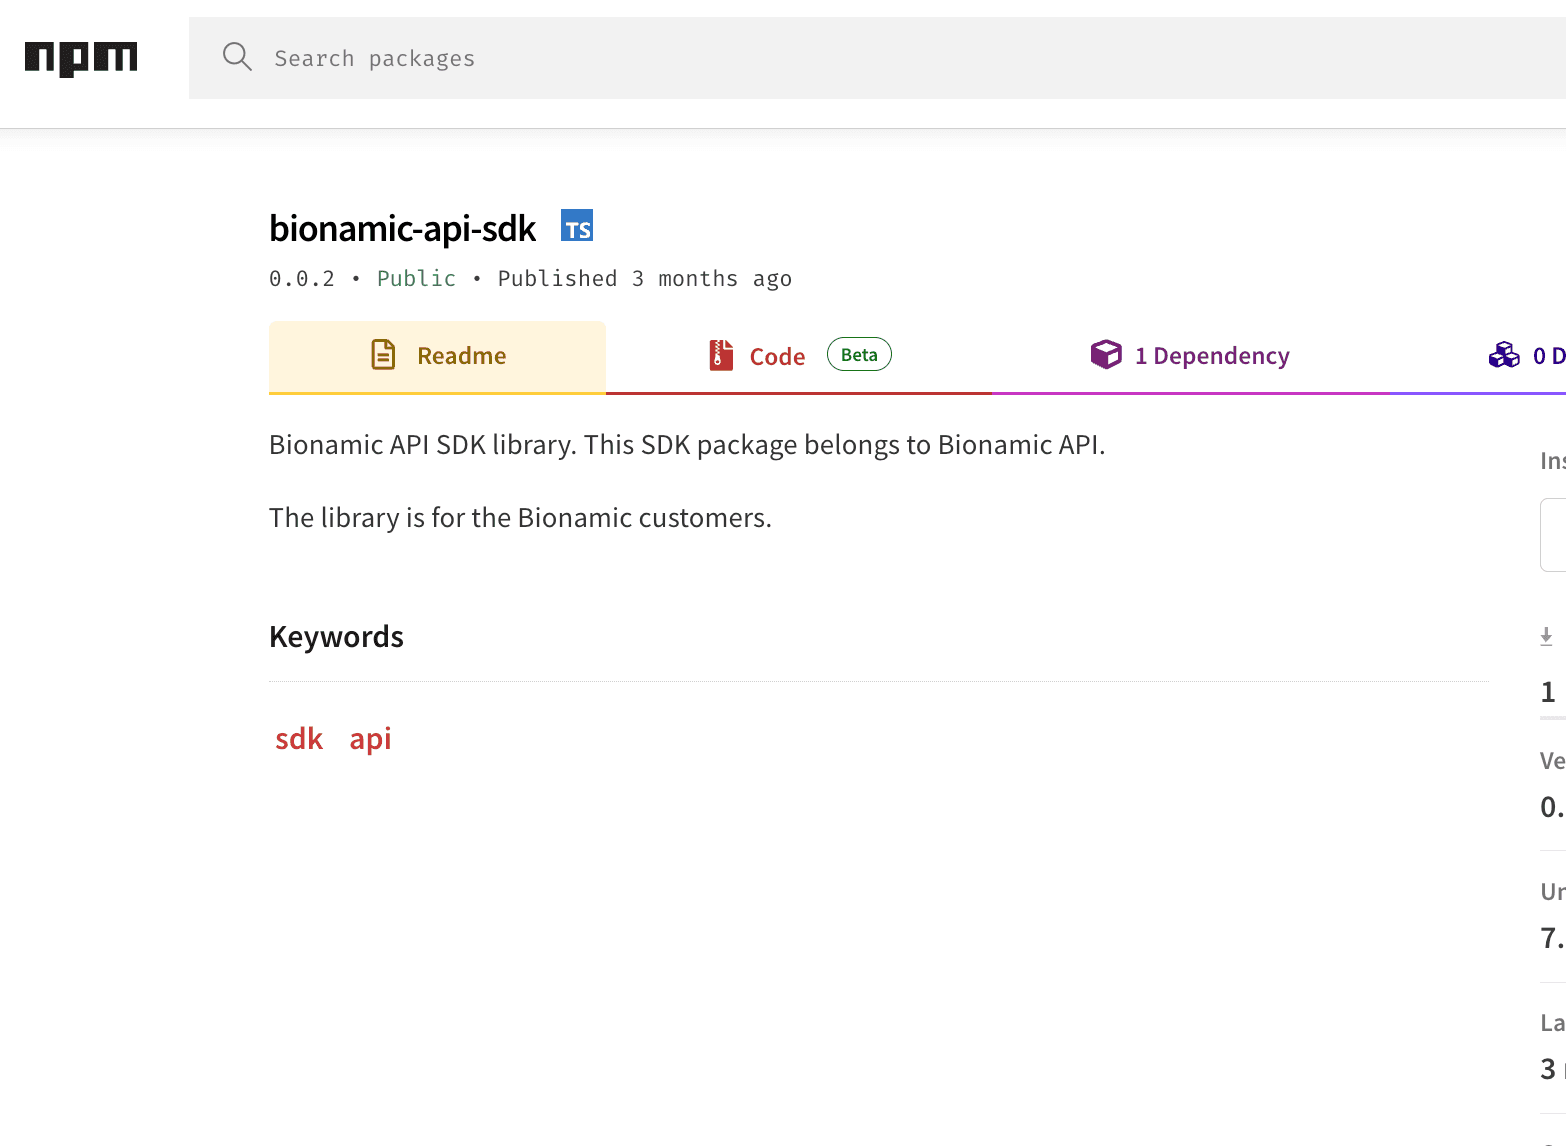Click the TS TypeScript badge
Viewport: 1566px width, 1146px height.
coord(576,226)
